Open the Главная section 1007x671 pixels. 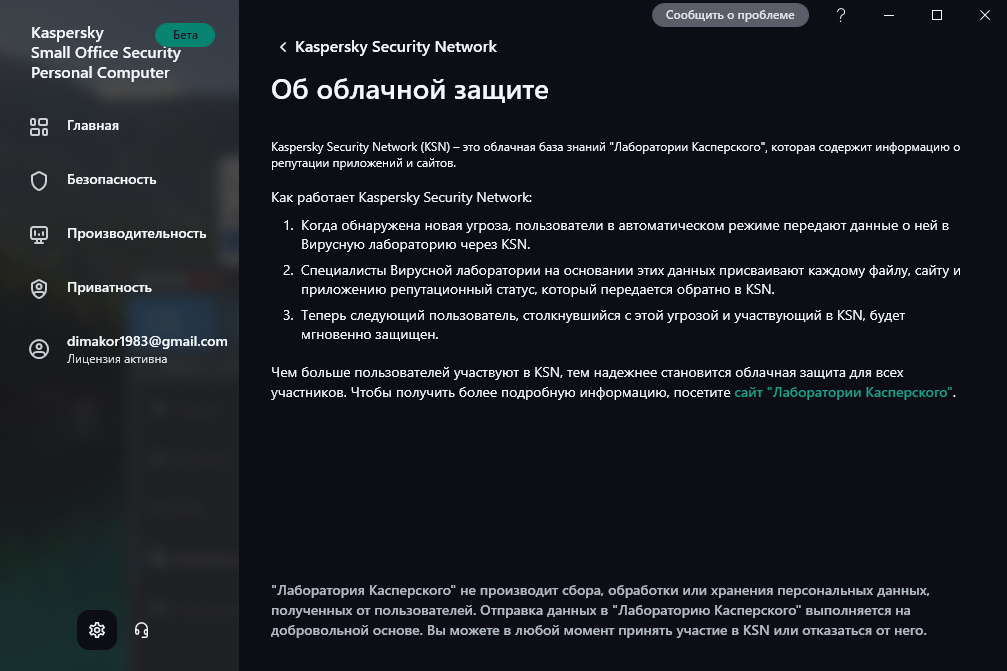93,126
